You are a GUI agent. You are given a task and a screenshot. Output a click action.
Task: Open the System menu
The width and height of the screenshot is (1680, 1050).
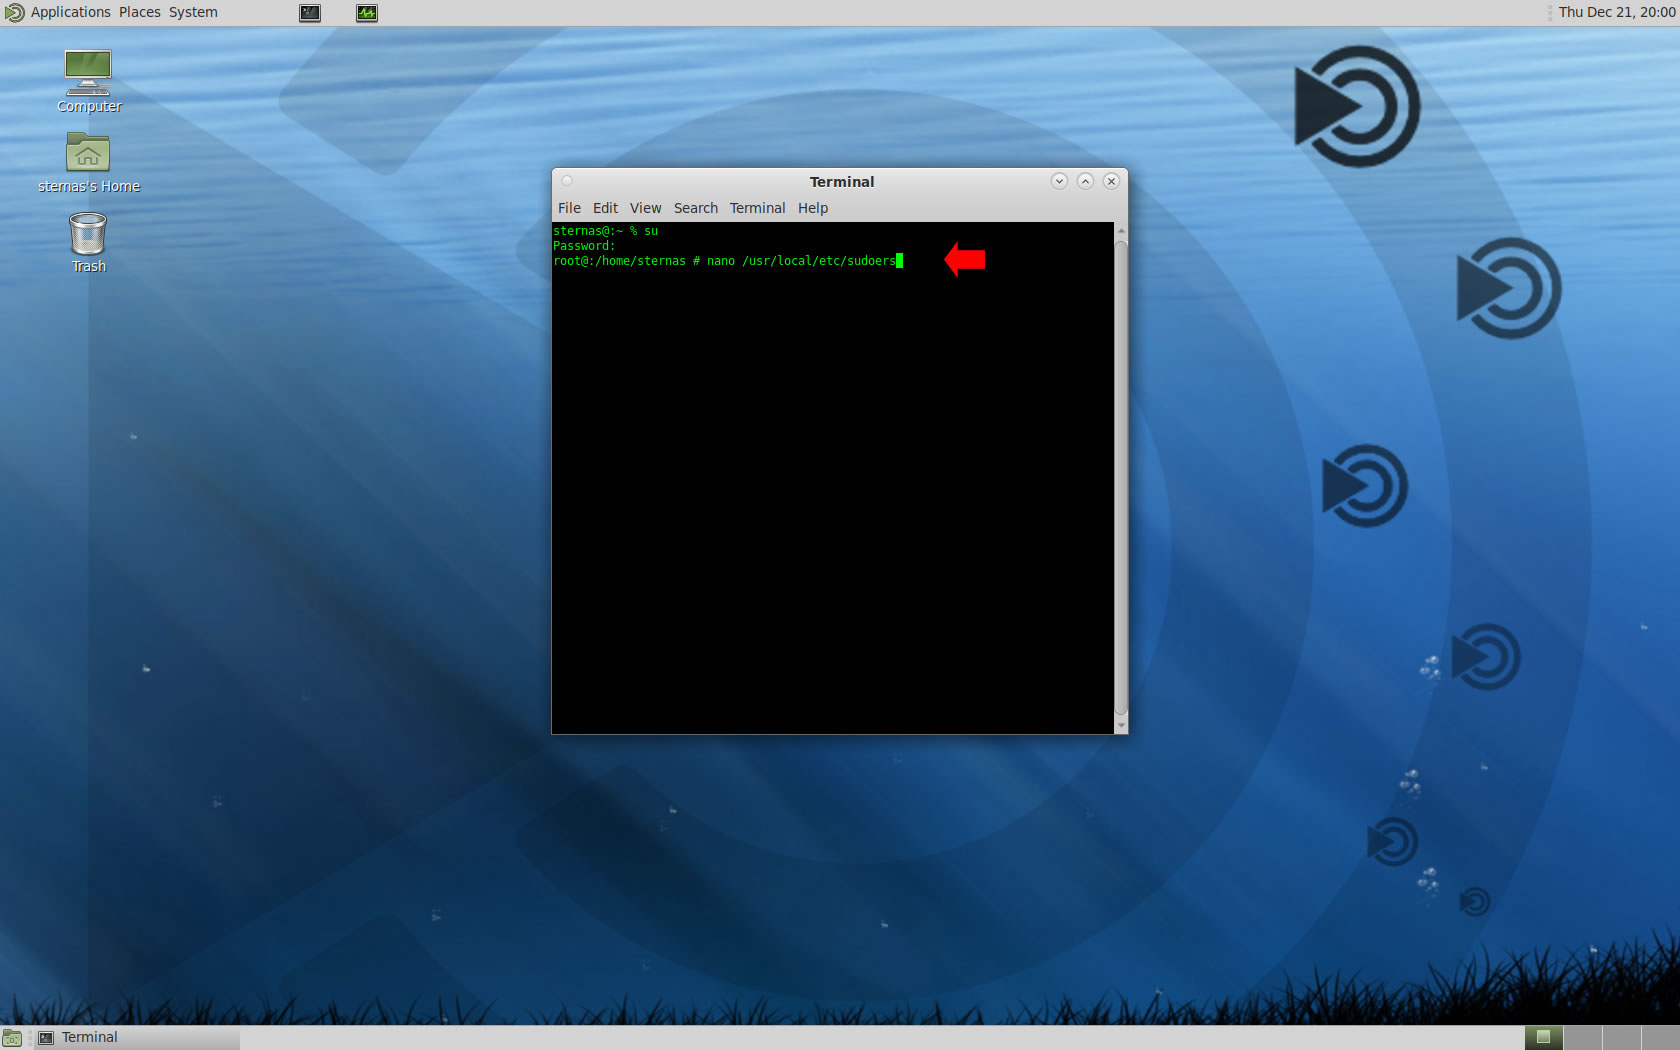tap(193, 12)
